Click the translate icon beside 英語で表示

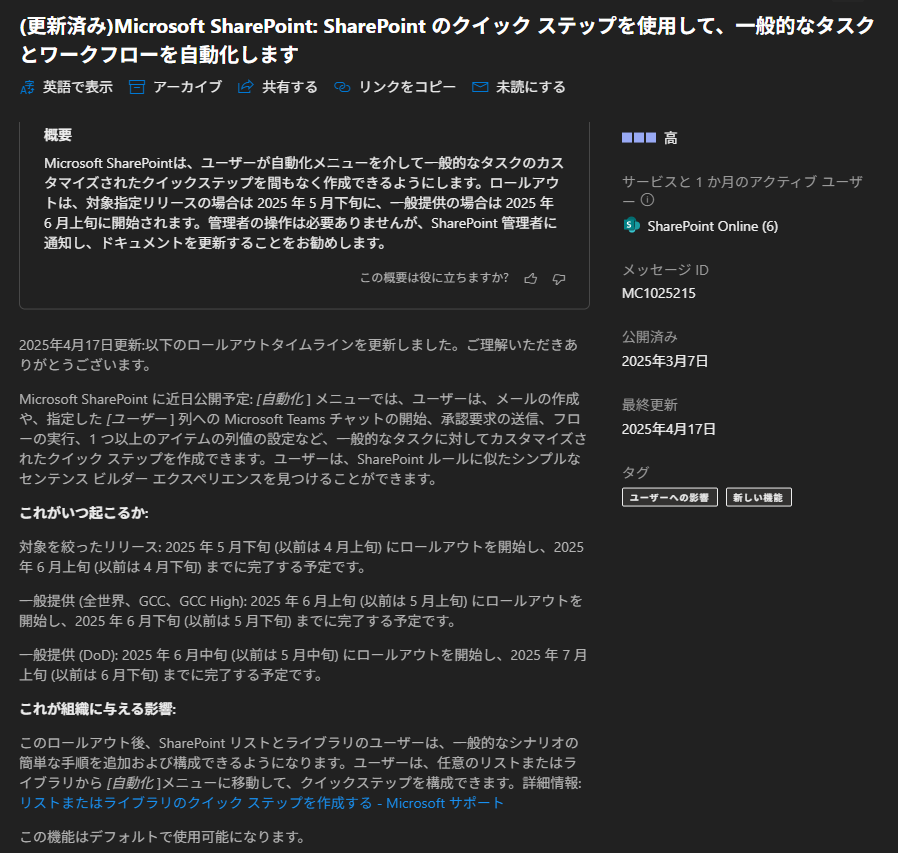[27, 87]
